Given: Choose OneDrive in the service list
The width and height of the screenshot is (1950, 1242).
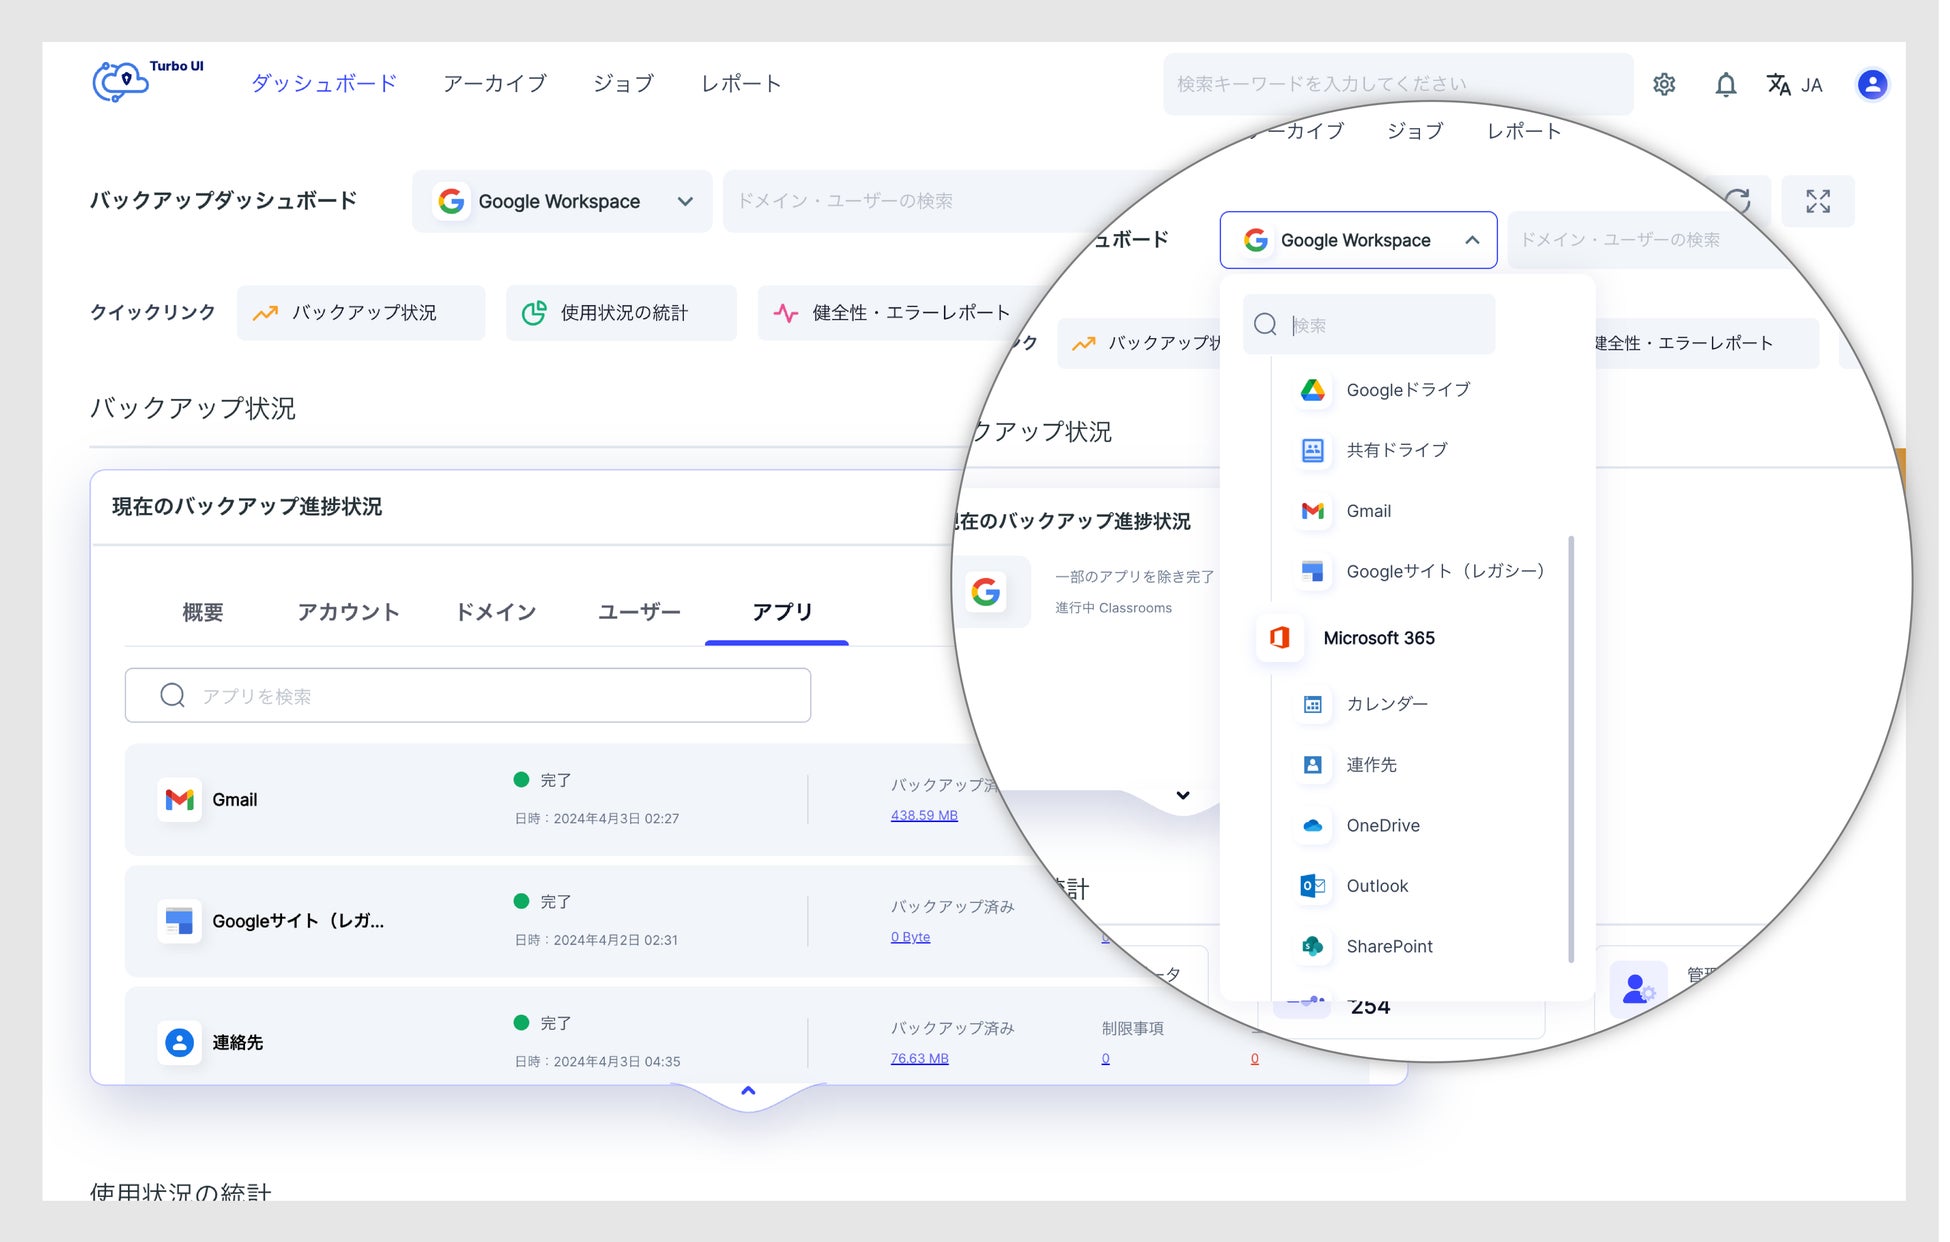Looking at the screenshot, I should click(x=1382, y=825).
